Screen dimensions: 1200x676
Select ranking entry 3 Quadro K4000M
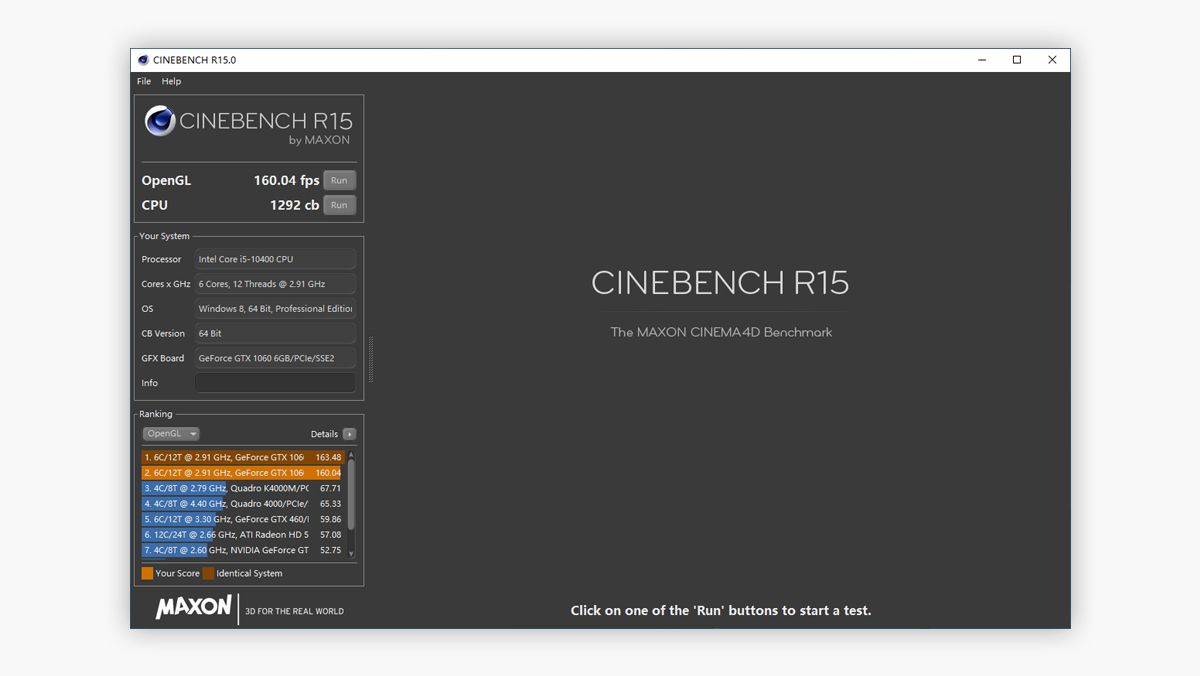242,488
